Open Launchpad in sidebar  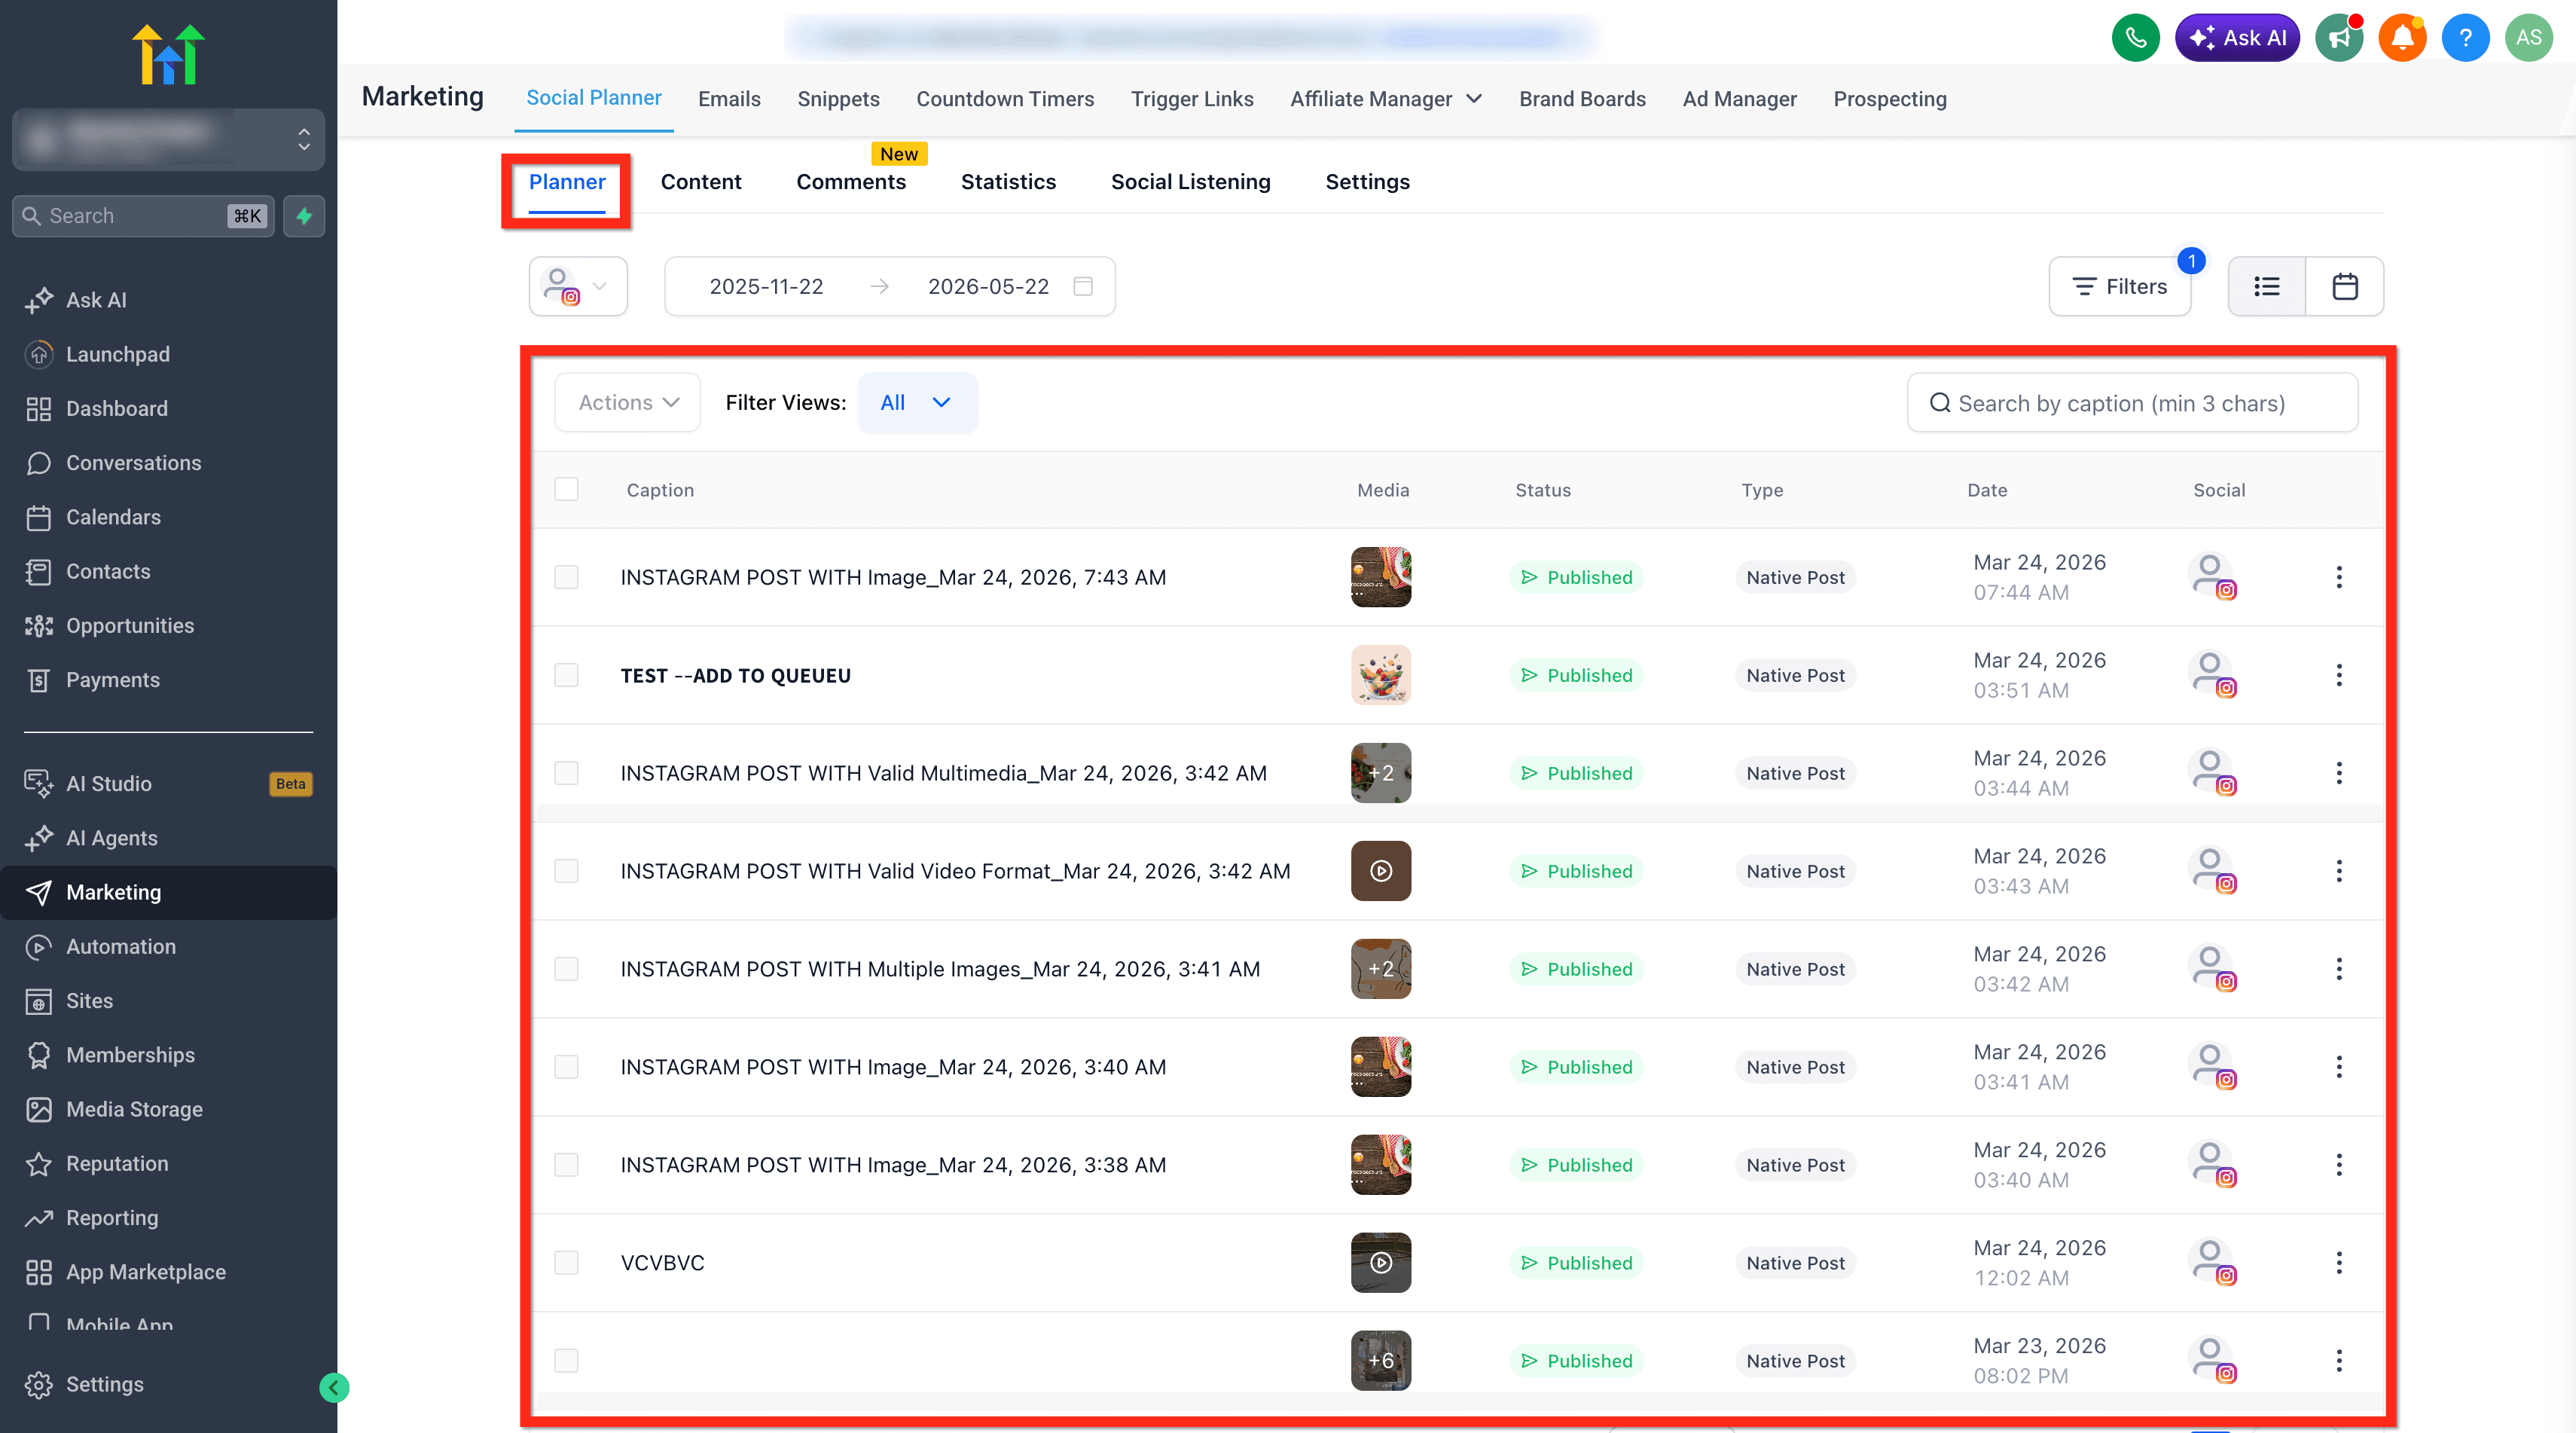tap(118, 354)
